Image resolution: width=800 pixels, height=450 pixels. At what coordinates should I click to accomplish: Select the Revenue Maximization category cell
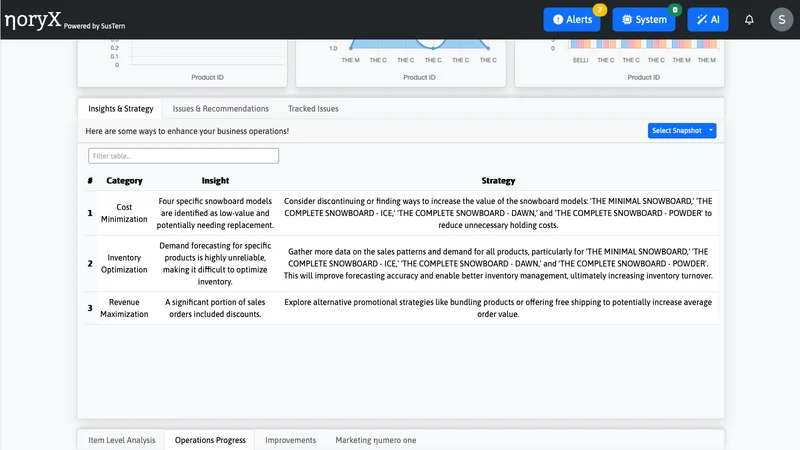(124, 308)
